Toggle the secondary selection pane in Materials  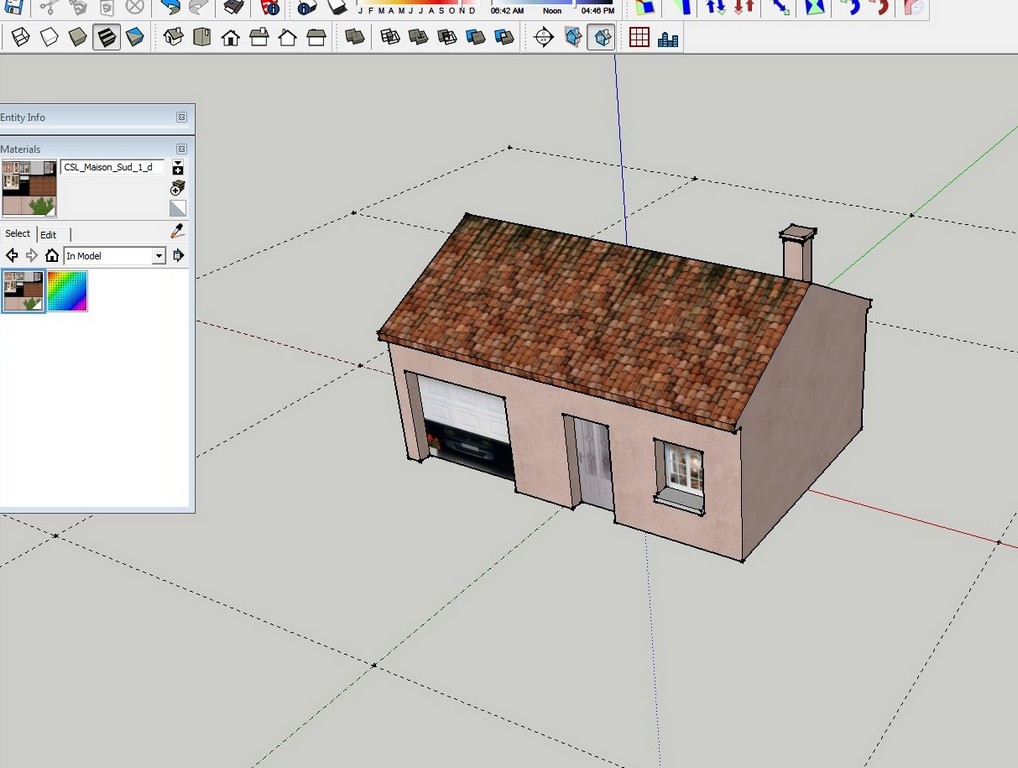pyautogui.click(x=177, y=207)
